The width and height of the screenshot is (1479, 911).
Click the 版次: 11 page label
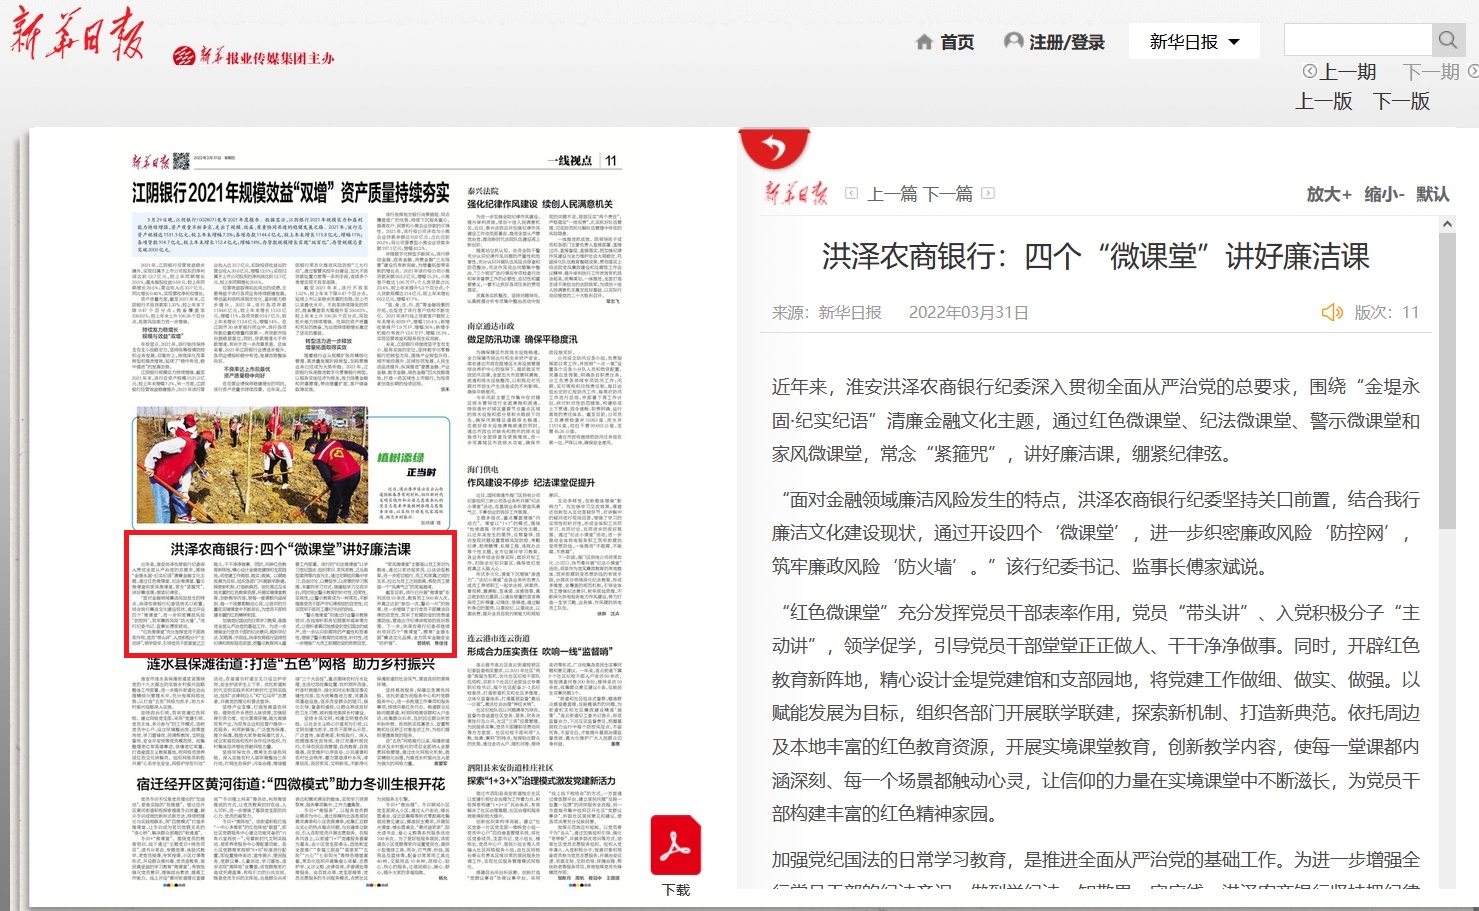[1387, 312]
